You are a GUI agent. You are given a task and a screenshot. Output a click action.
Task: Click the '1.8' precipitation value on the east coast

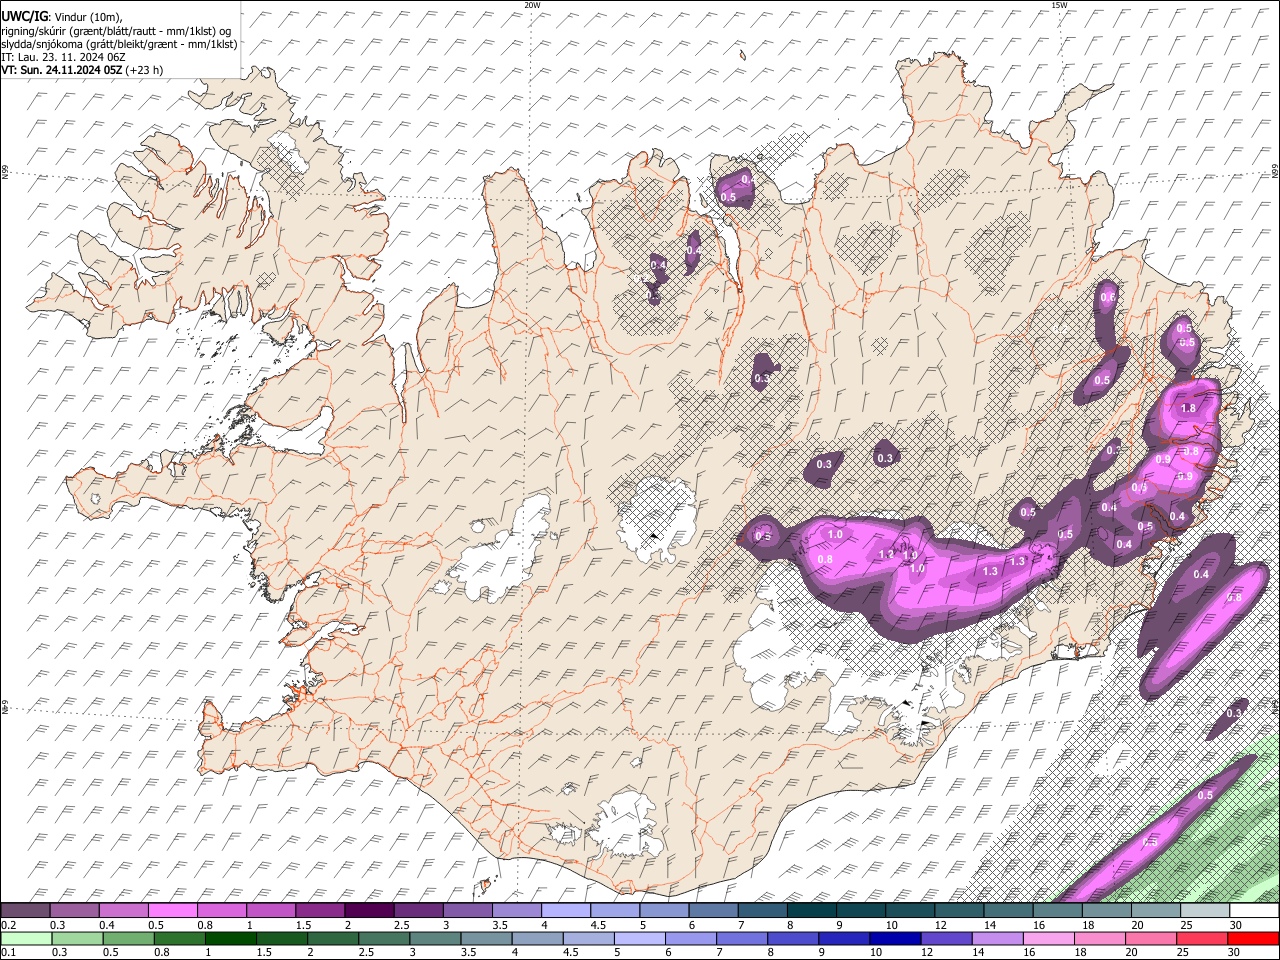pos(1188,409)
